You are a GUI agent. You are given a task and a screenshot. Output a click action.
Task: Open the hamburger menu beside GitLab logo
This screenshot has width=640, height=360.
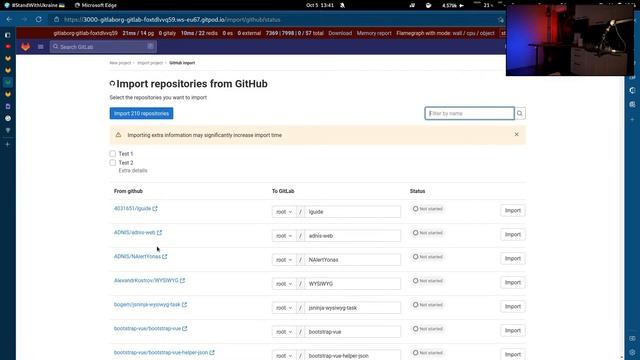[40, 47]
